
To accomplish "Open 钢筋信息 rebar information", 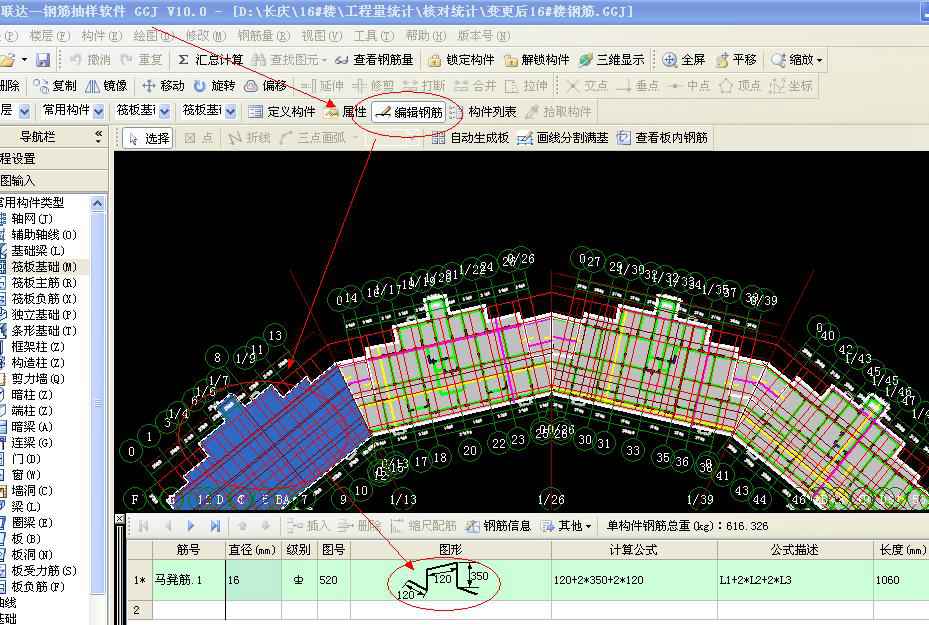I will [498, 526].
